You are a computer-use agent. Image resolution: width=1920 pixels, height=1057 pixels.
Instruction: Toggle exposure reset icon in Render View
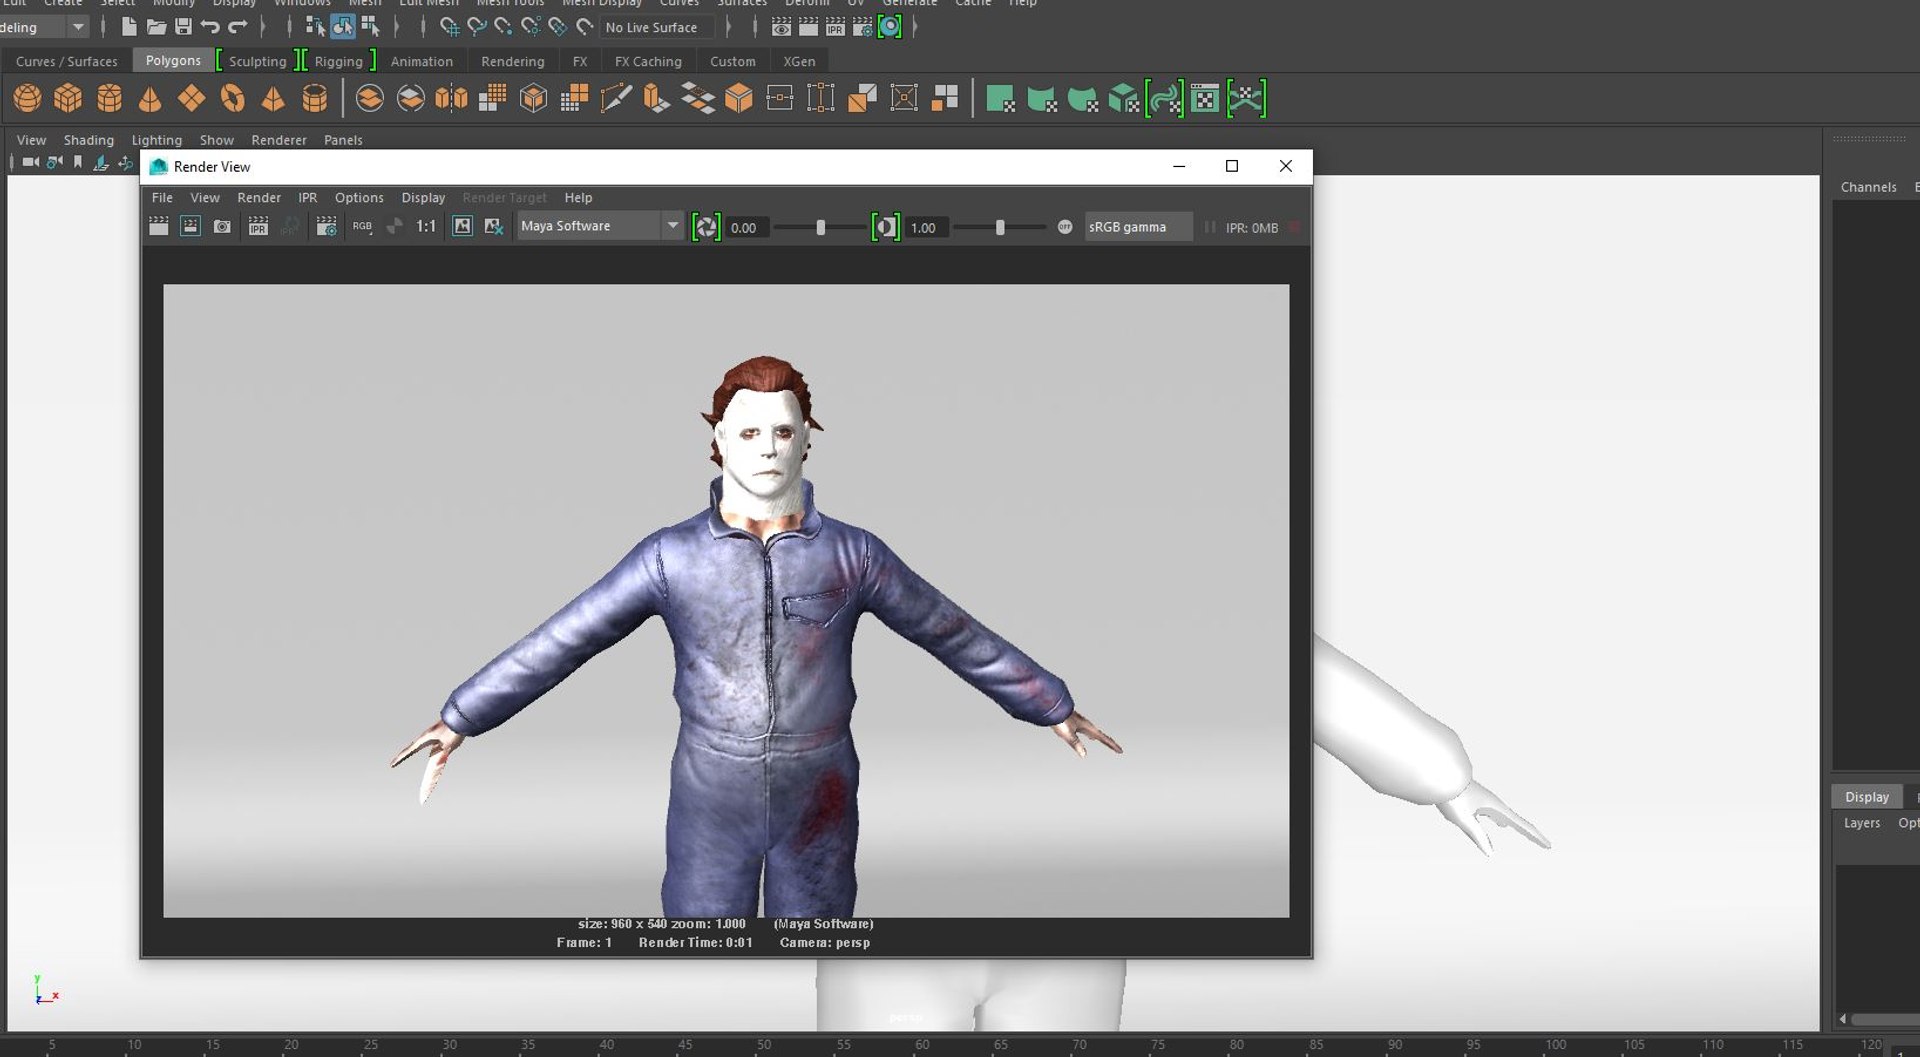point(706,227)
